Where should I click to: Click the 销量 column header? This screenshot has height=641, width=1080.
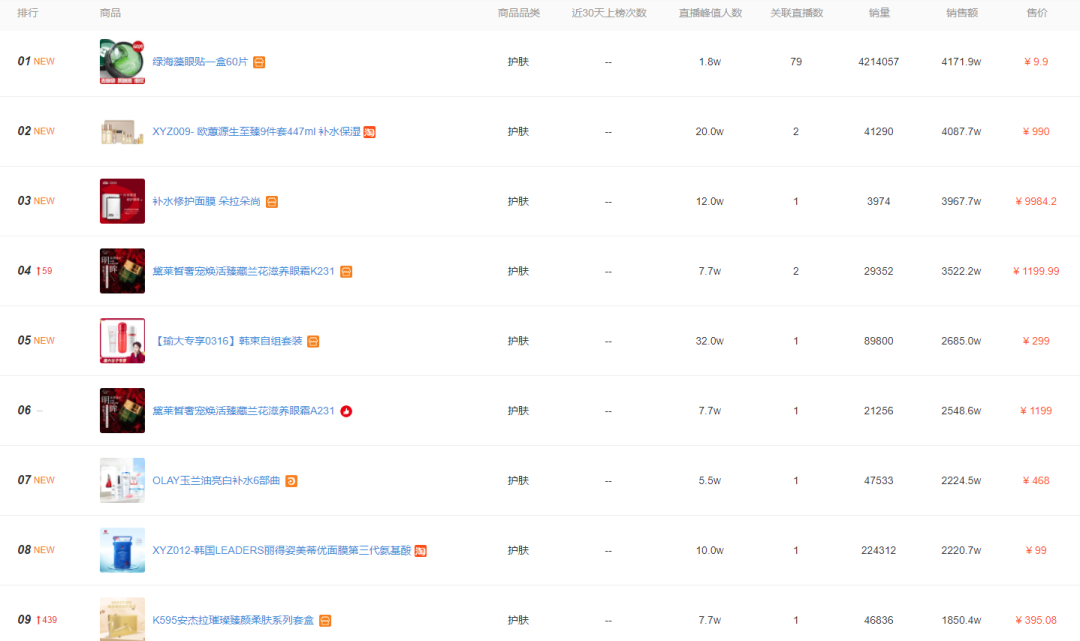click(879, 12)
